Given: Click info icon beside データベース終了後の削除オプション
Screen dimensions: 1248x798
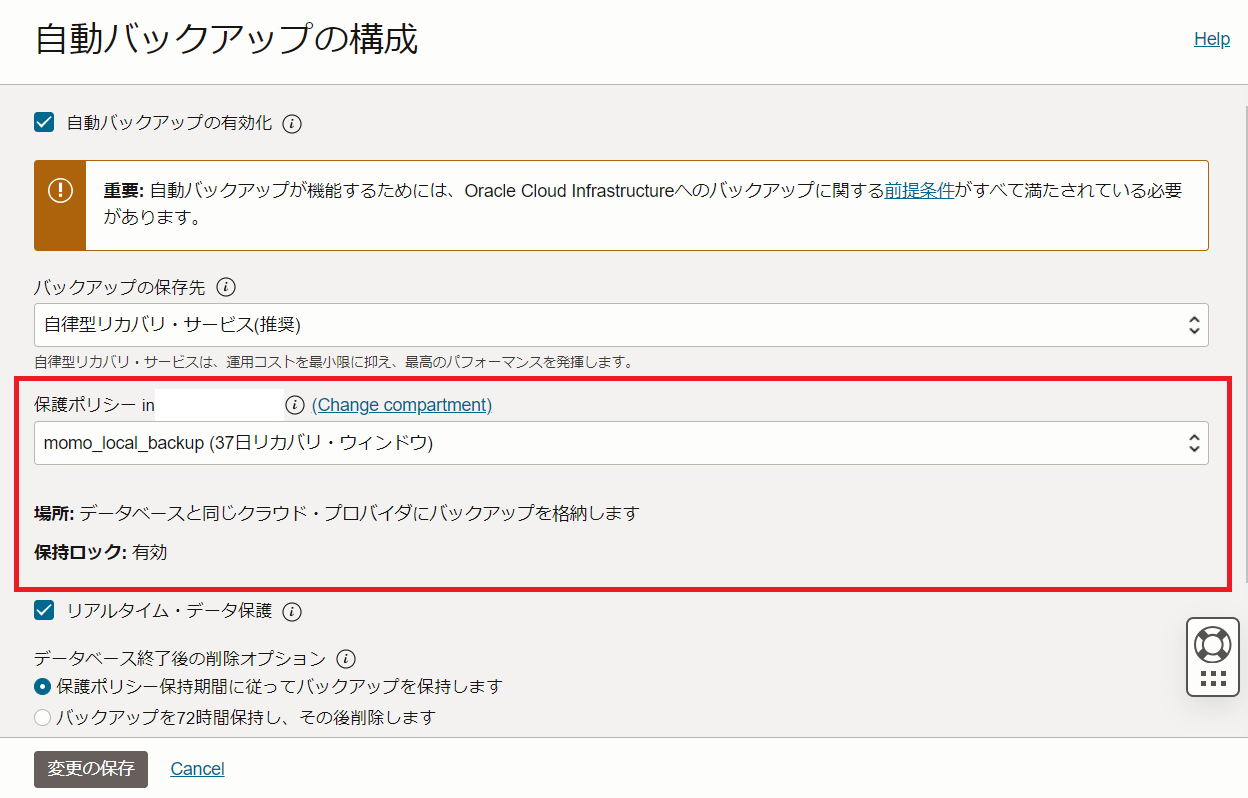Looking at the screenshot, I should pos(346,659).
